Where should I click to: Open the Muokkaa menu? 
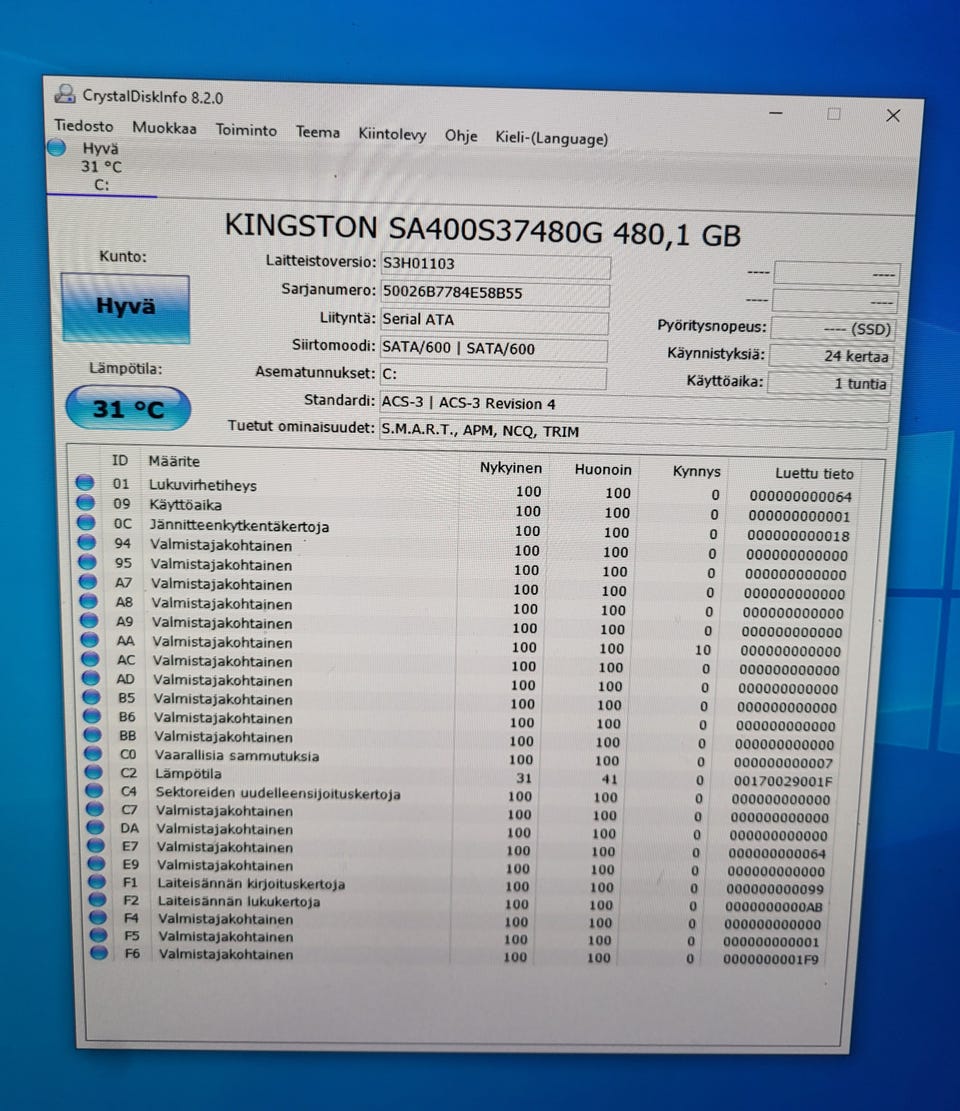[164, 128]
